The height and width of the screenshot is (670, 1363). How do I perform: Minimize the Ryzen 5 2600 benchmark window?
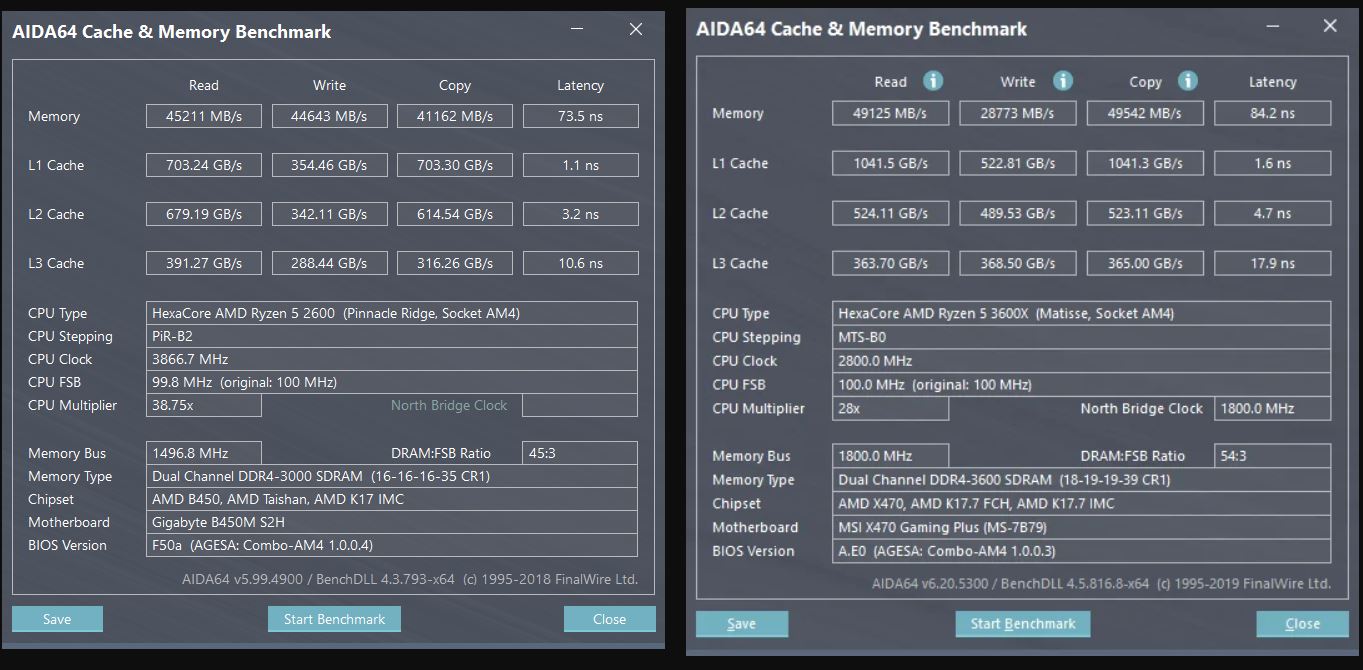(x=577, y=30)
